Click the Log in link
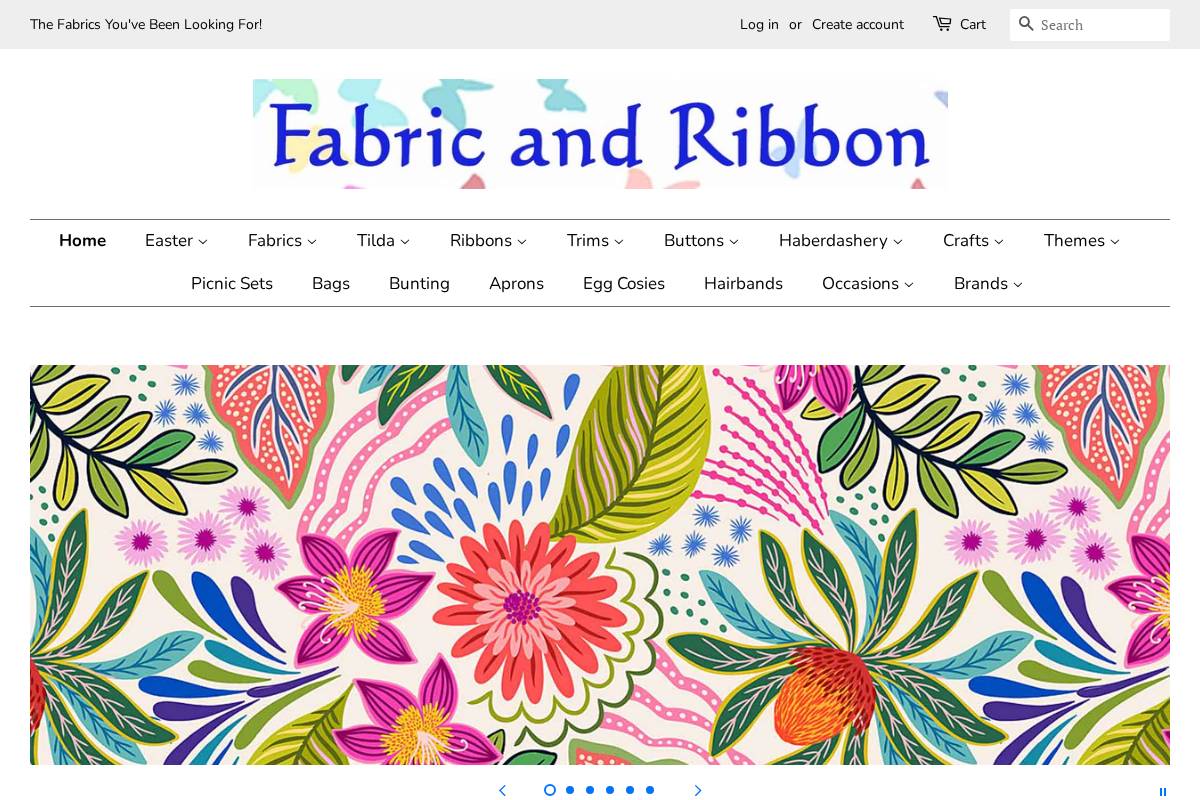1200x800 pixels. tap(759, 24)
